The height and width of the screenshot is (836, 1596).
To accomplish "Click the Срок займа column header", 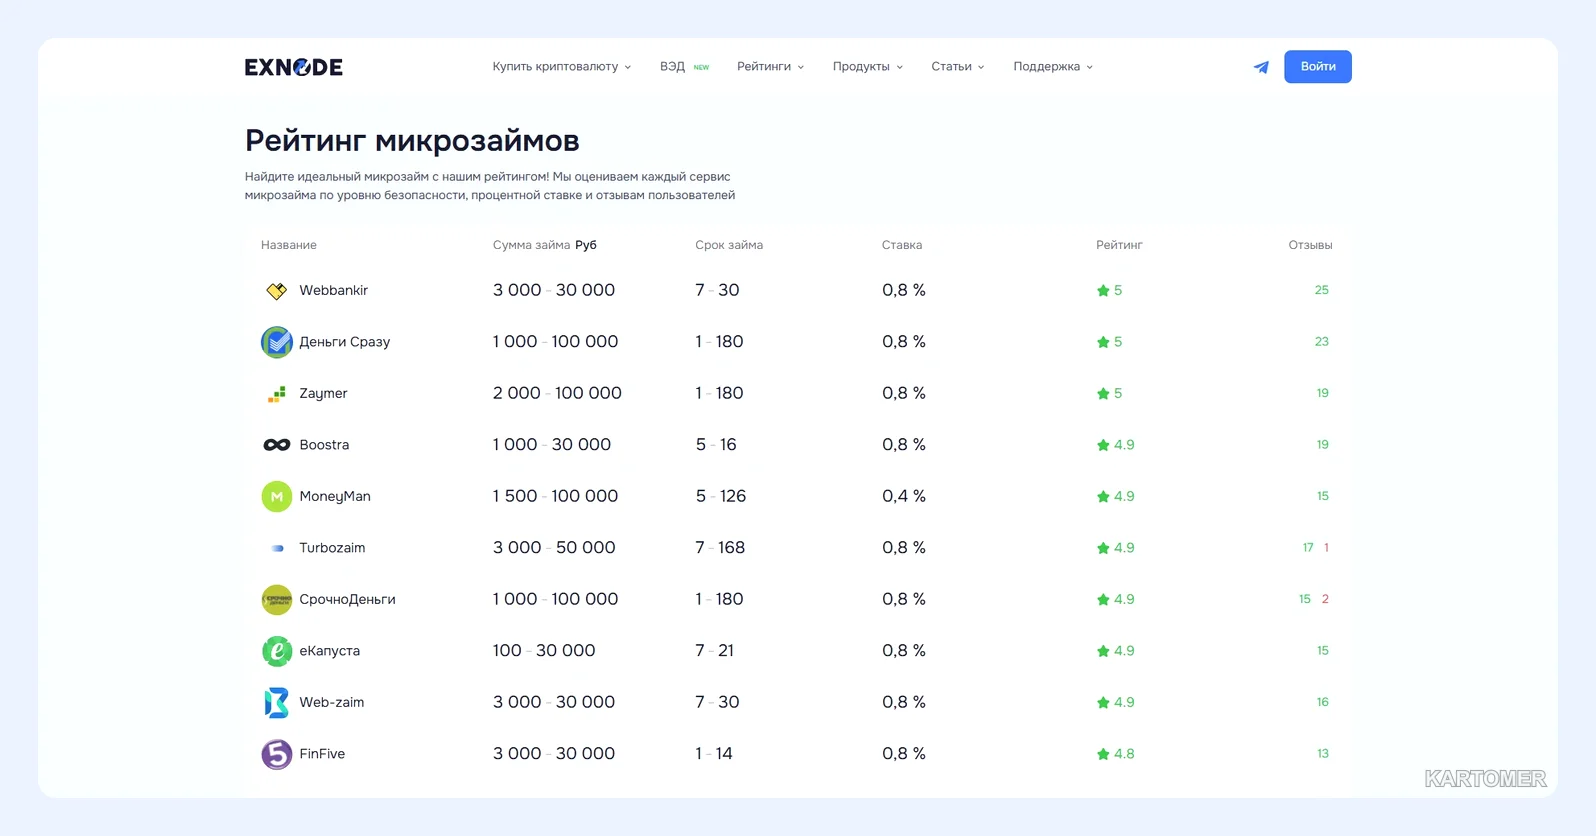I will (x=729, y=245).
